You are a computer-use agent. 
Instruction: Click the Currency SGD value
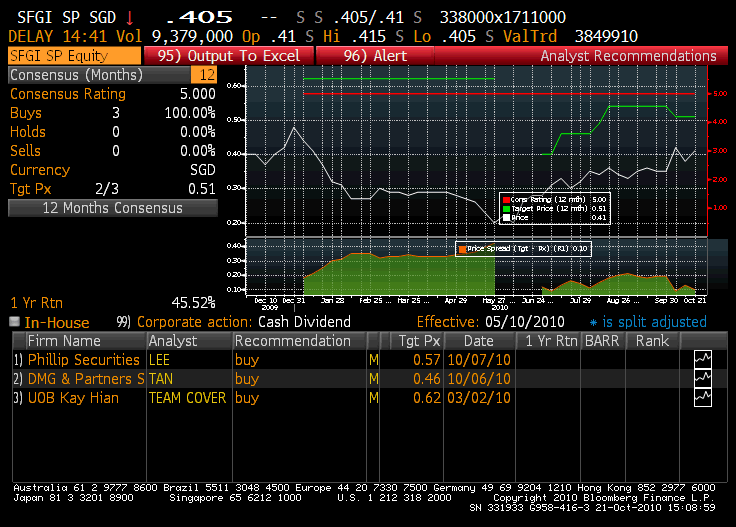203,170
